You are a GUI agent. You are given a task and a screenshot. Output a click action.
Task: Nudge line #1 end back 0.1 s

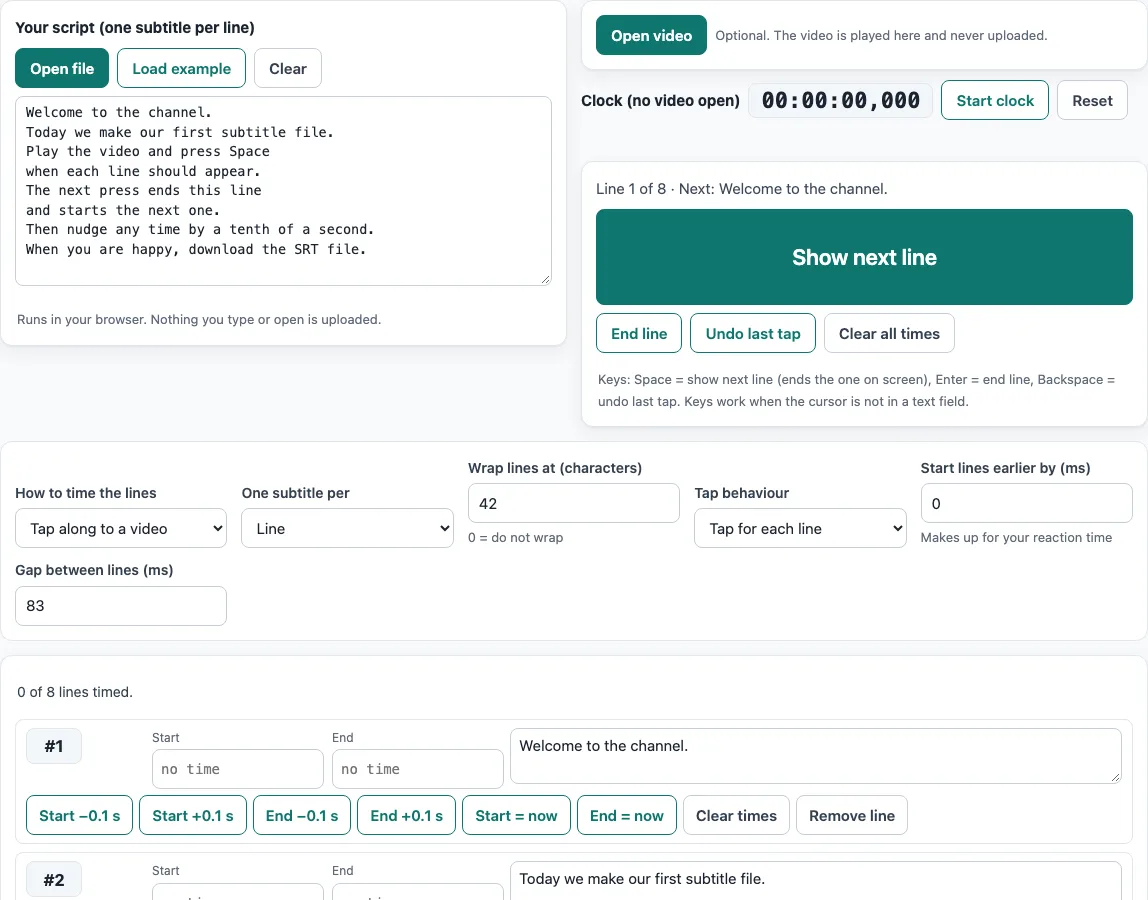(302, 815)
